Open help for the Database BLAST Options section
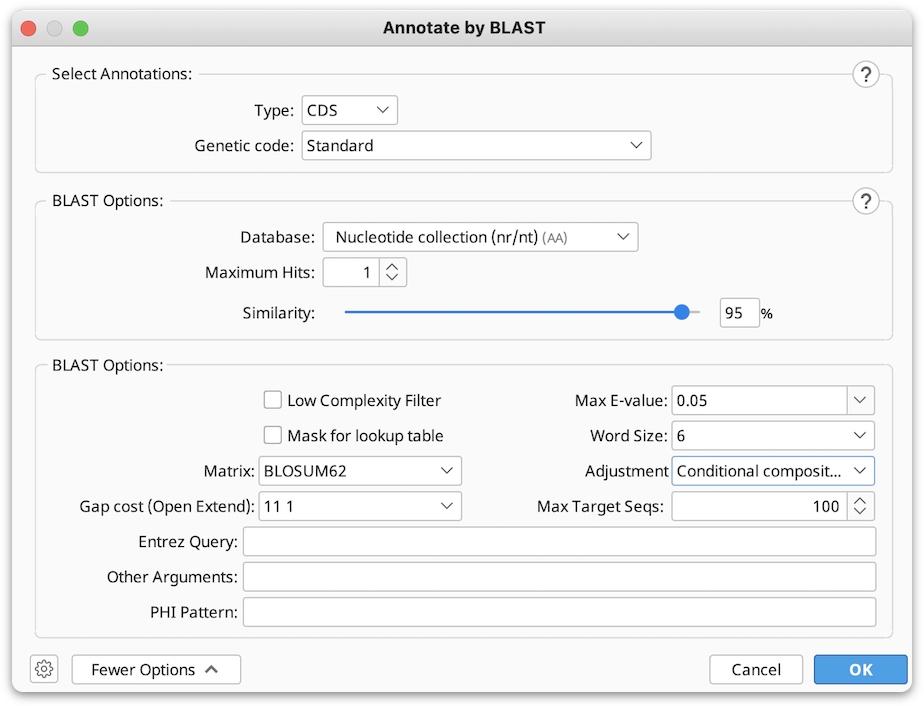Image resolution: width=924 pixels, height=706 pixels. 866,201
